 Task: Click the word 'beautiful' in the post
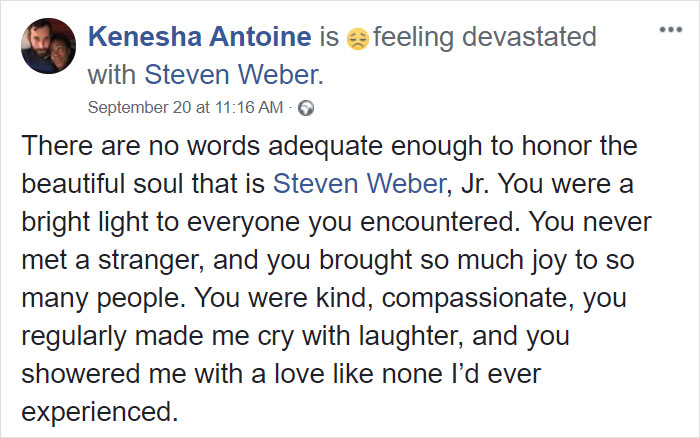pos(73,184)
